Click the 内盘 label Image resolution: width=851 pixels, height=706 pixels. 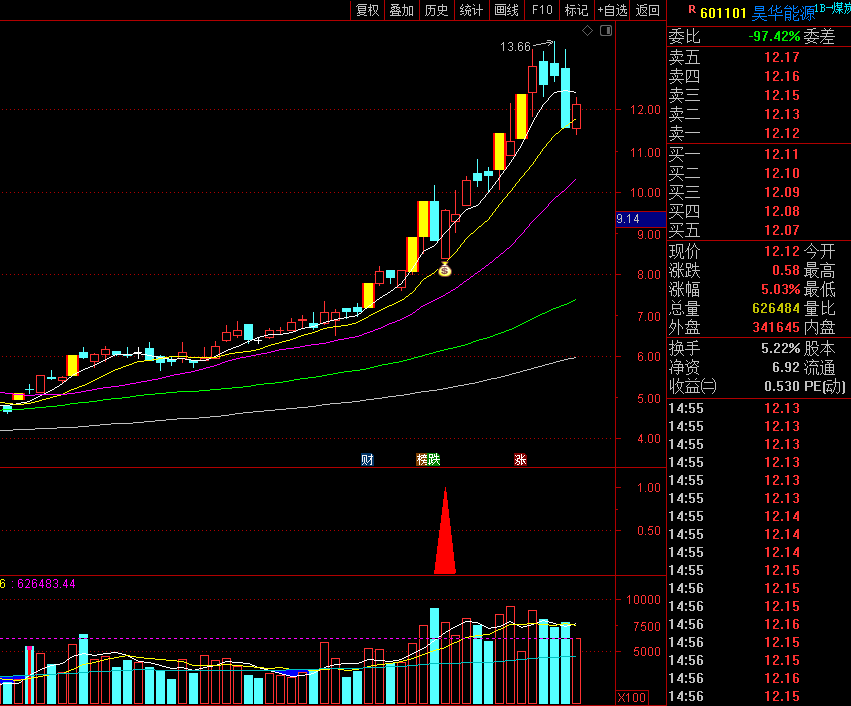point(819,327)
